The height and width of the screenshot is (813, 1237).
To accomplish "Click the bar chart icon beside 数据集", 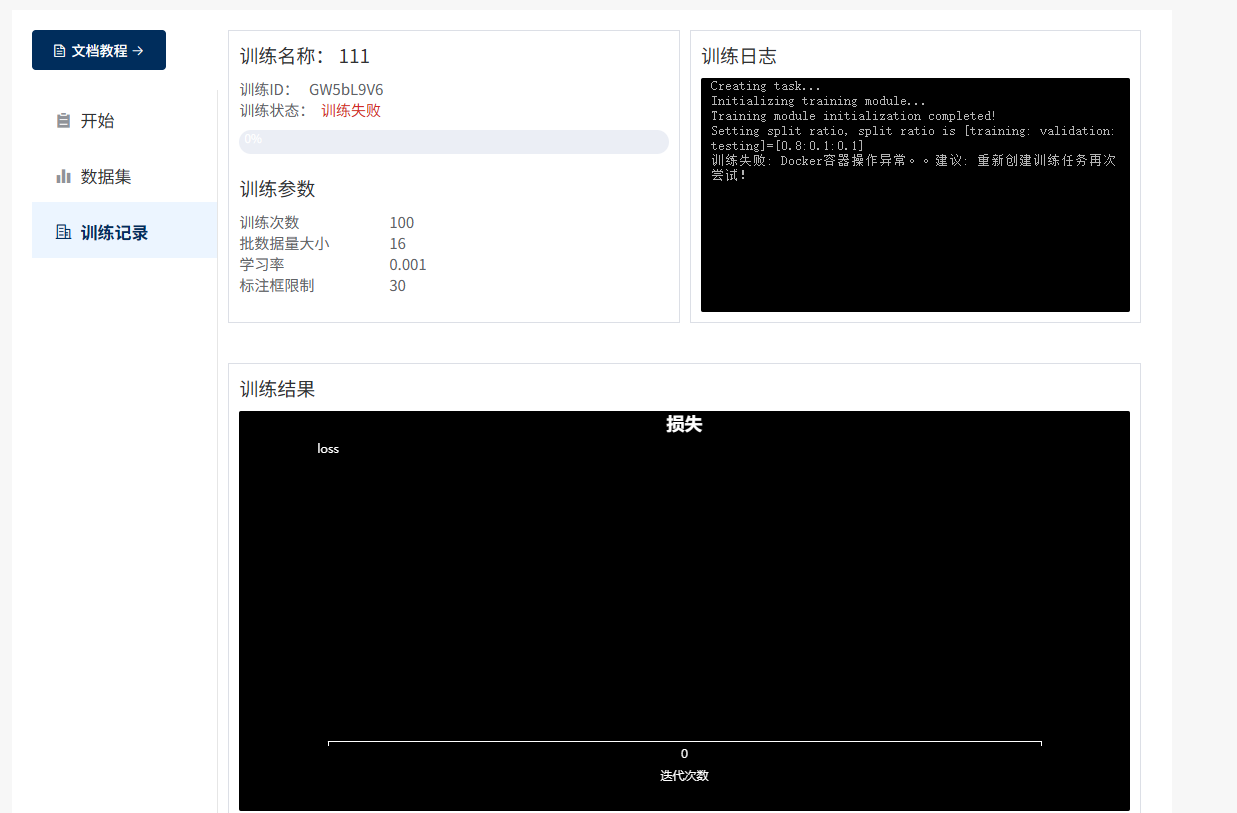I will coord(63,177).
